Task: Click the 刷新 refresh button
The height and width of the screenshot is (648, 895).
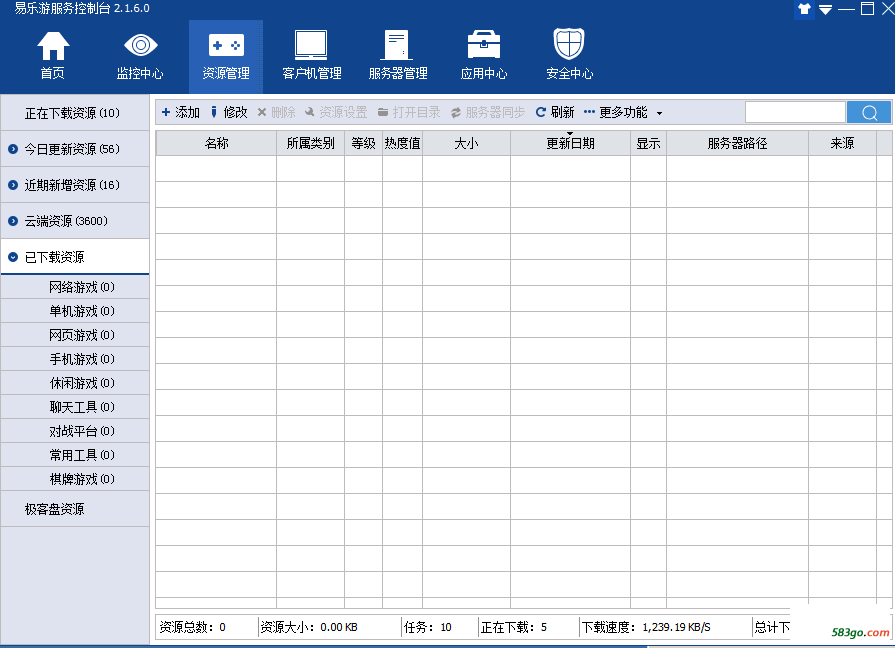Action: [x=555, y=112]
